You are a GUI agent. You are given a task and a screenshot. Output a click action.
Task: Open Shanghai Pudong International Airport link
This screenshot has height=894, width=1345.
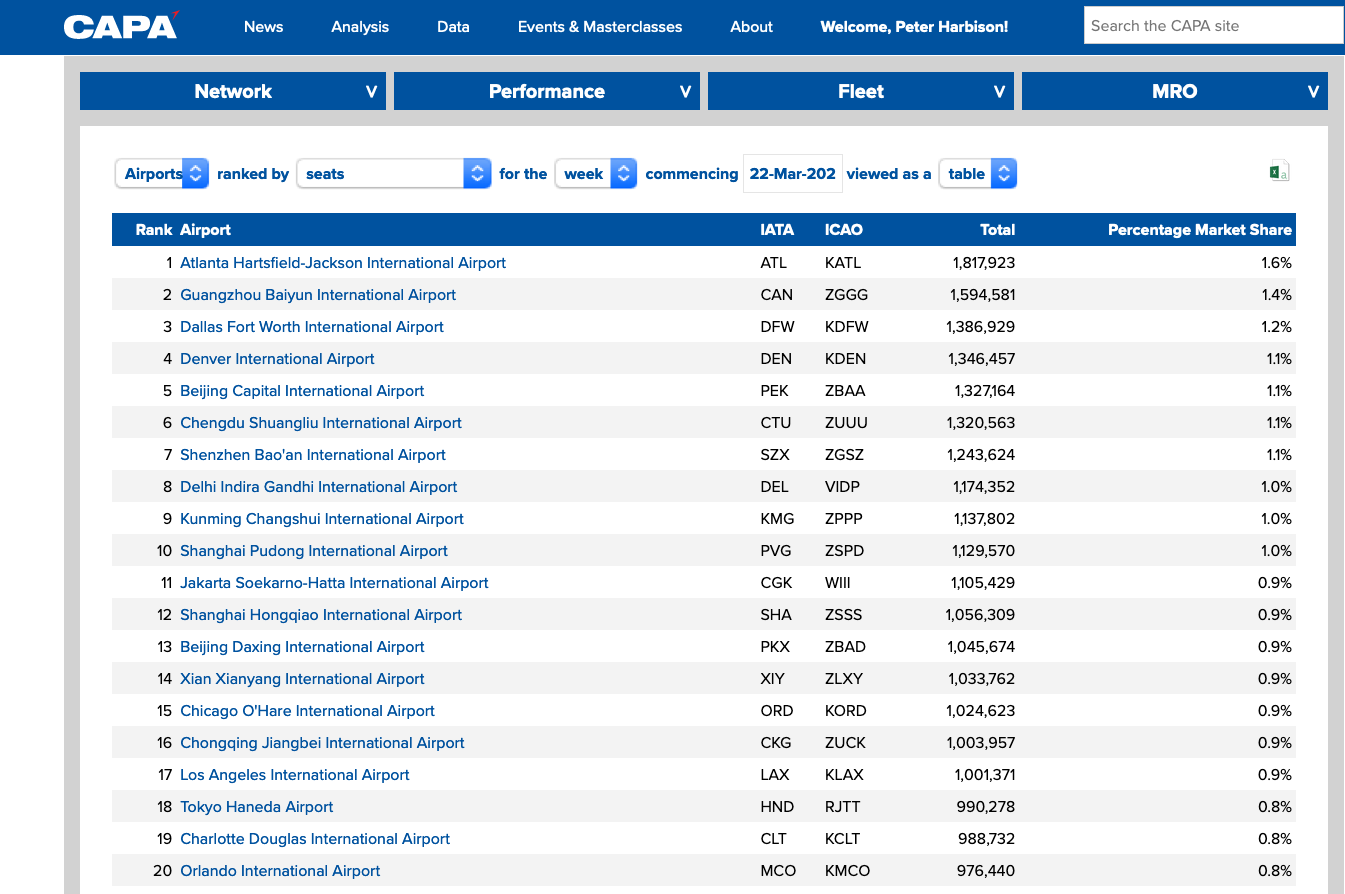[x=314, y=551]
